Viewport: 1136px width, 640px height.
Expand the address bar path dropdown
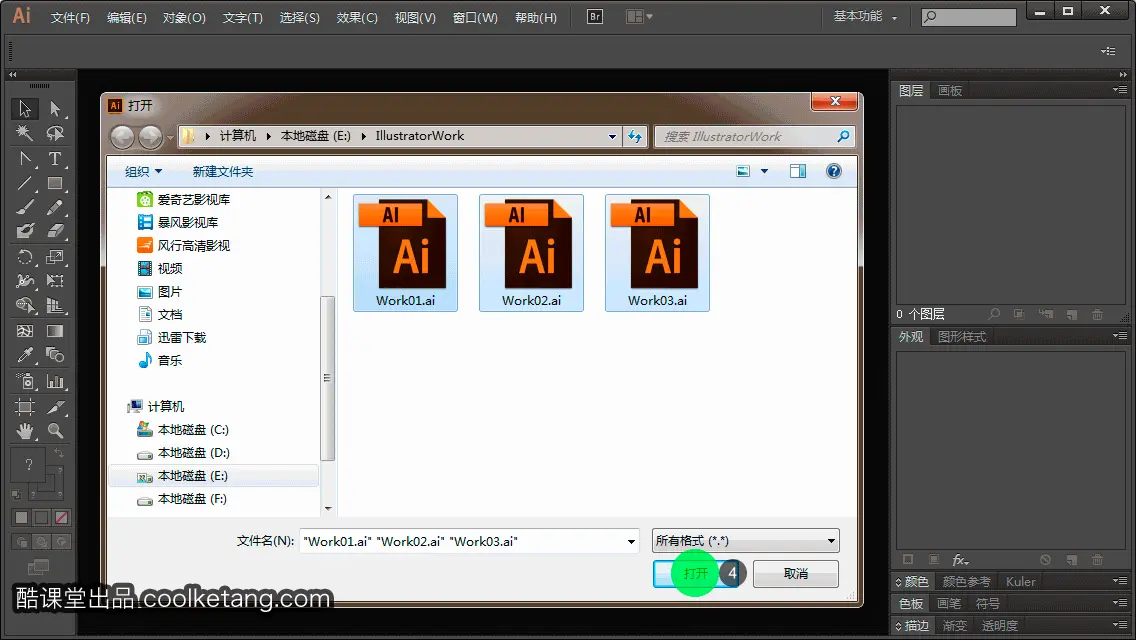[612, 136]
